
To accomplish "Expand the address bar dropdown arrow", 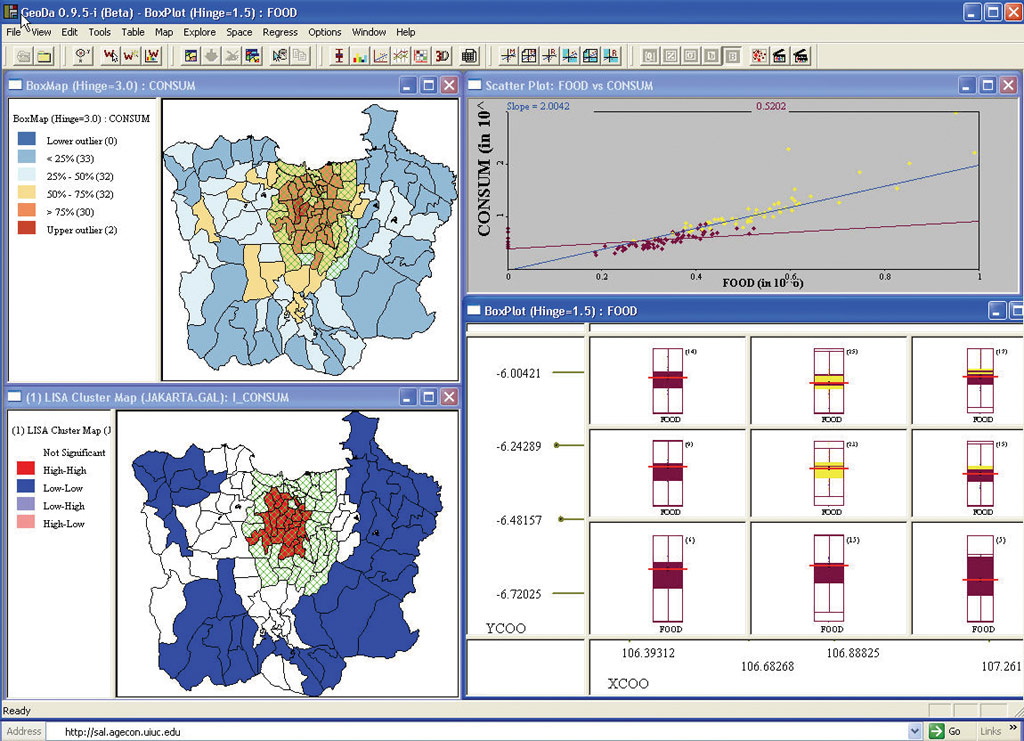I will pyautogui.click(x=914, y=731).
